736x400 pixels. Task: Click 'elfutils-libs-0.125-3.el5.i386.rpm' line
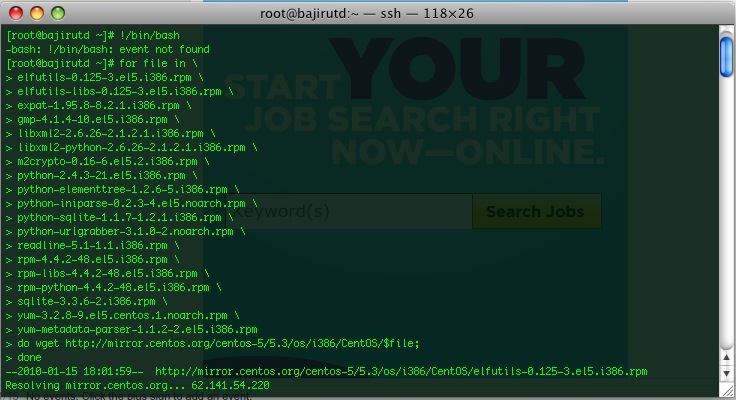pyautogui.click(x=119, y=92)
